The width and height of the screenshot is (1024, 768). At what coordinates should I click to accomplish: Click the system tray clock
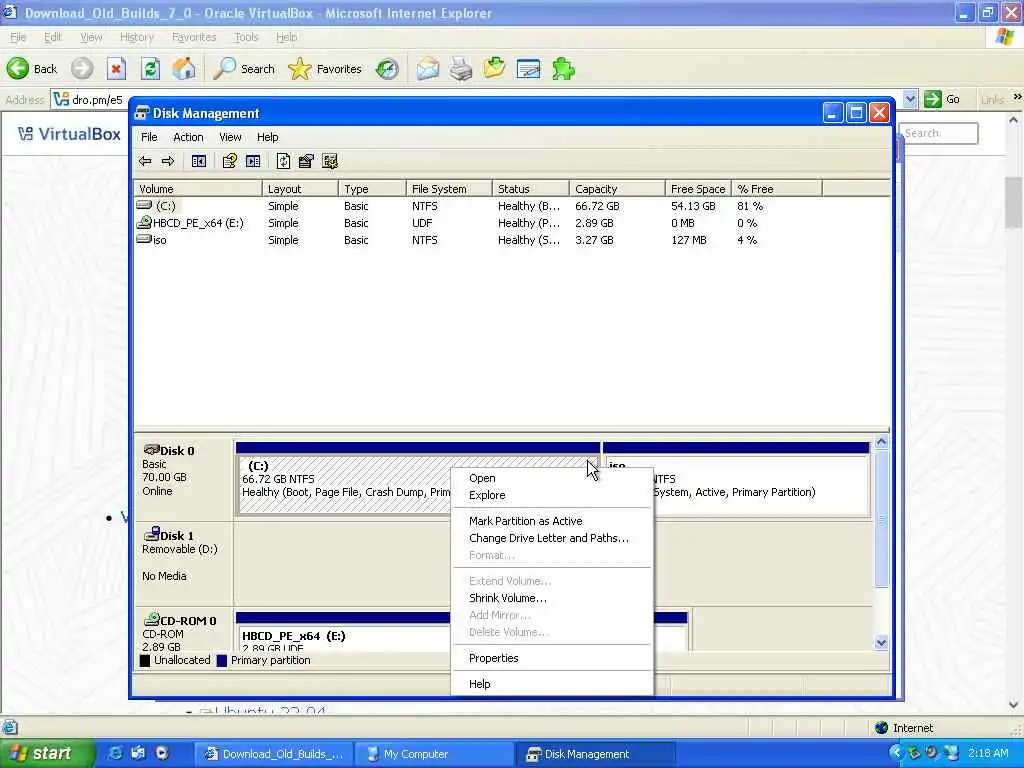(988, 753)
